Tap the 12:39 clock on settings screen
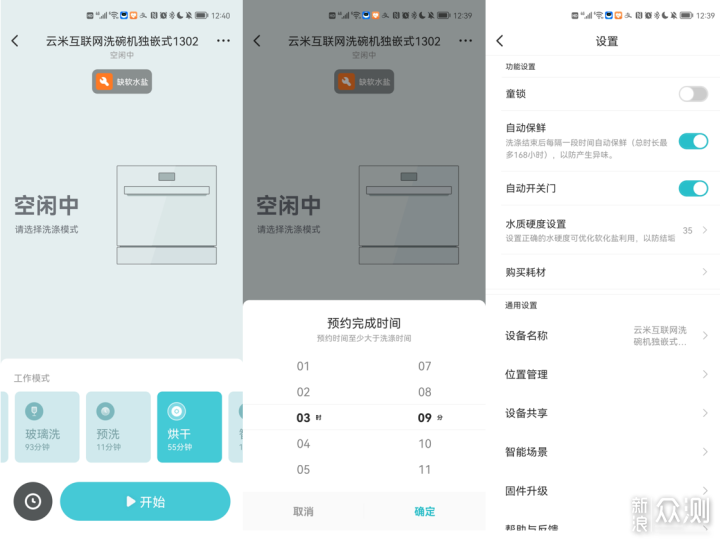 tap(705, 16)
